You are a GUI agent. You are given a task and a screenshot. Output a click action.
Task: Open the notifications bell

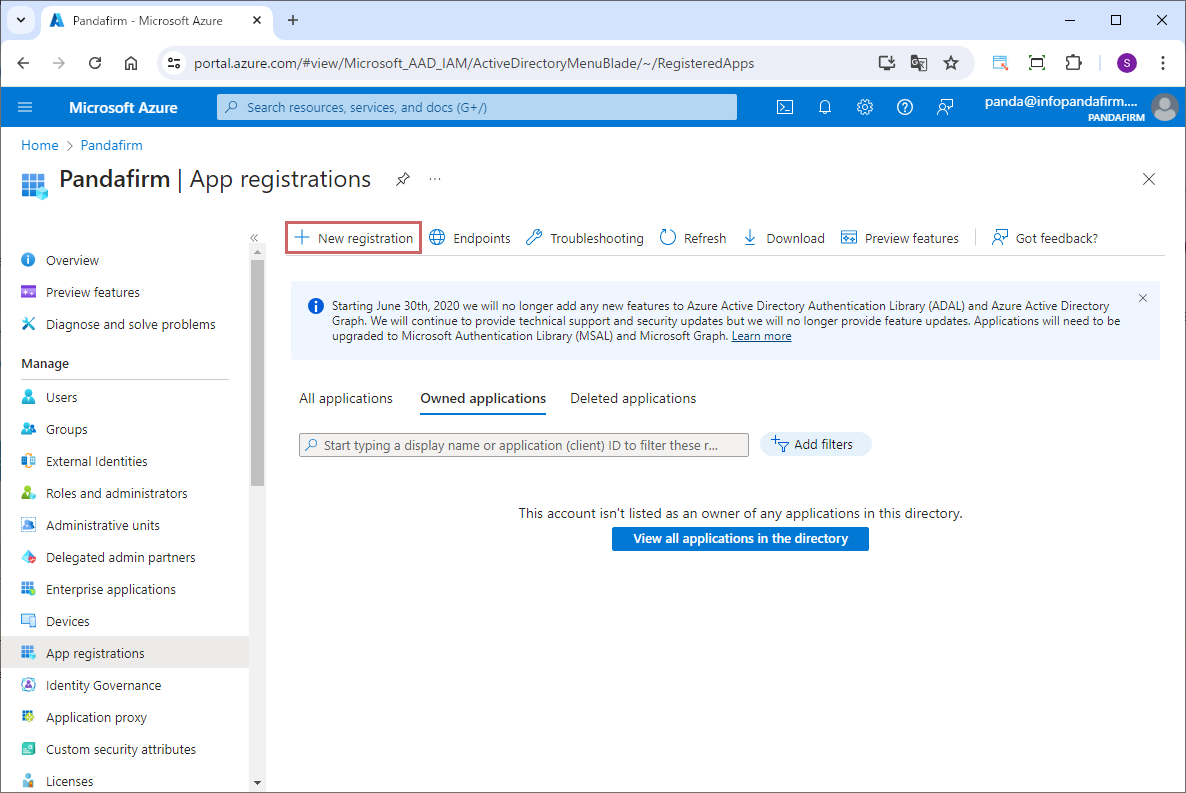[x=825, y=107]
